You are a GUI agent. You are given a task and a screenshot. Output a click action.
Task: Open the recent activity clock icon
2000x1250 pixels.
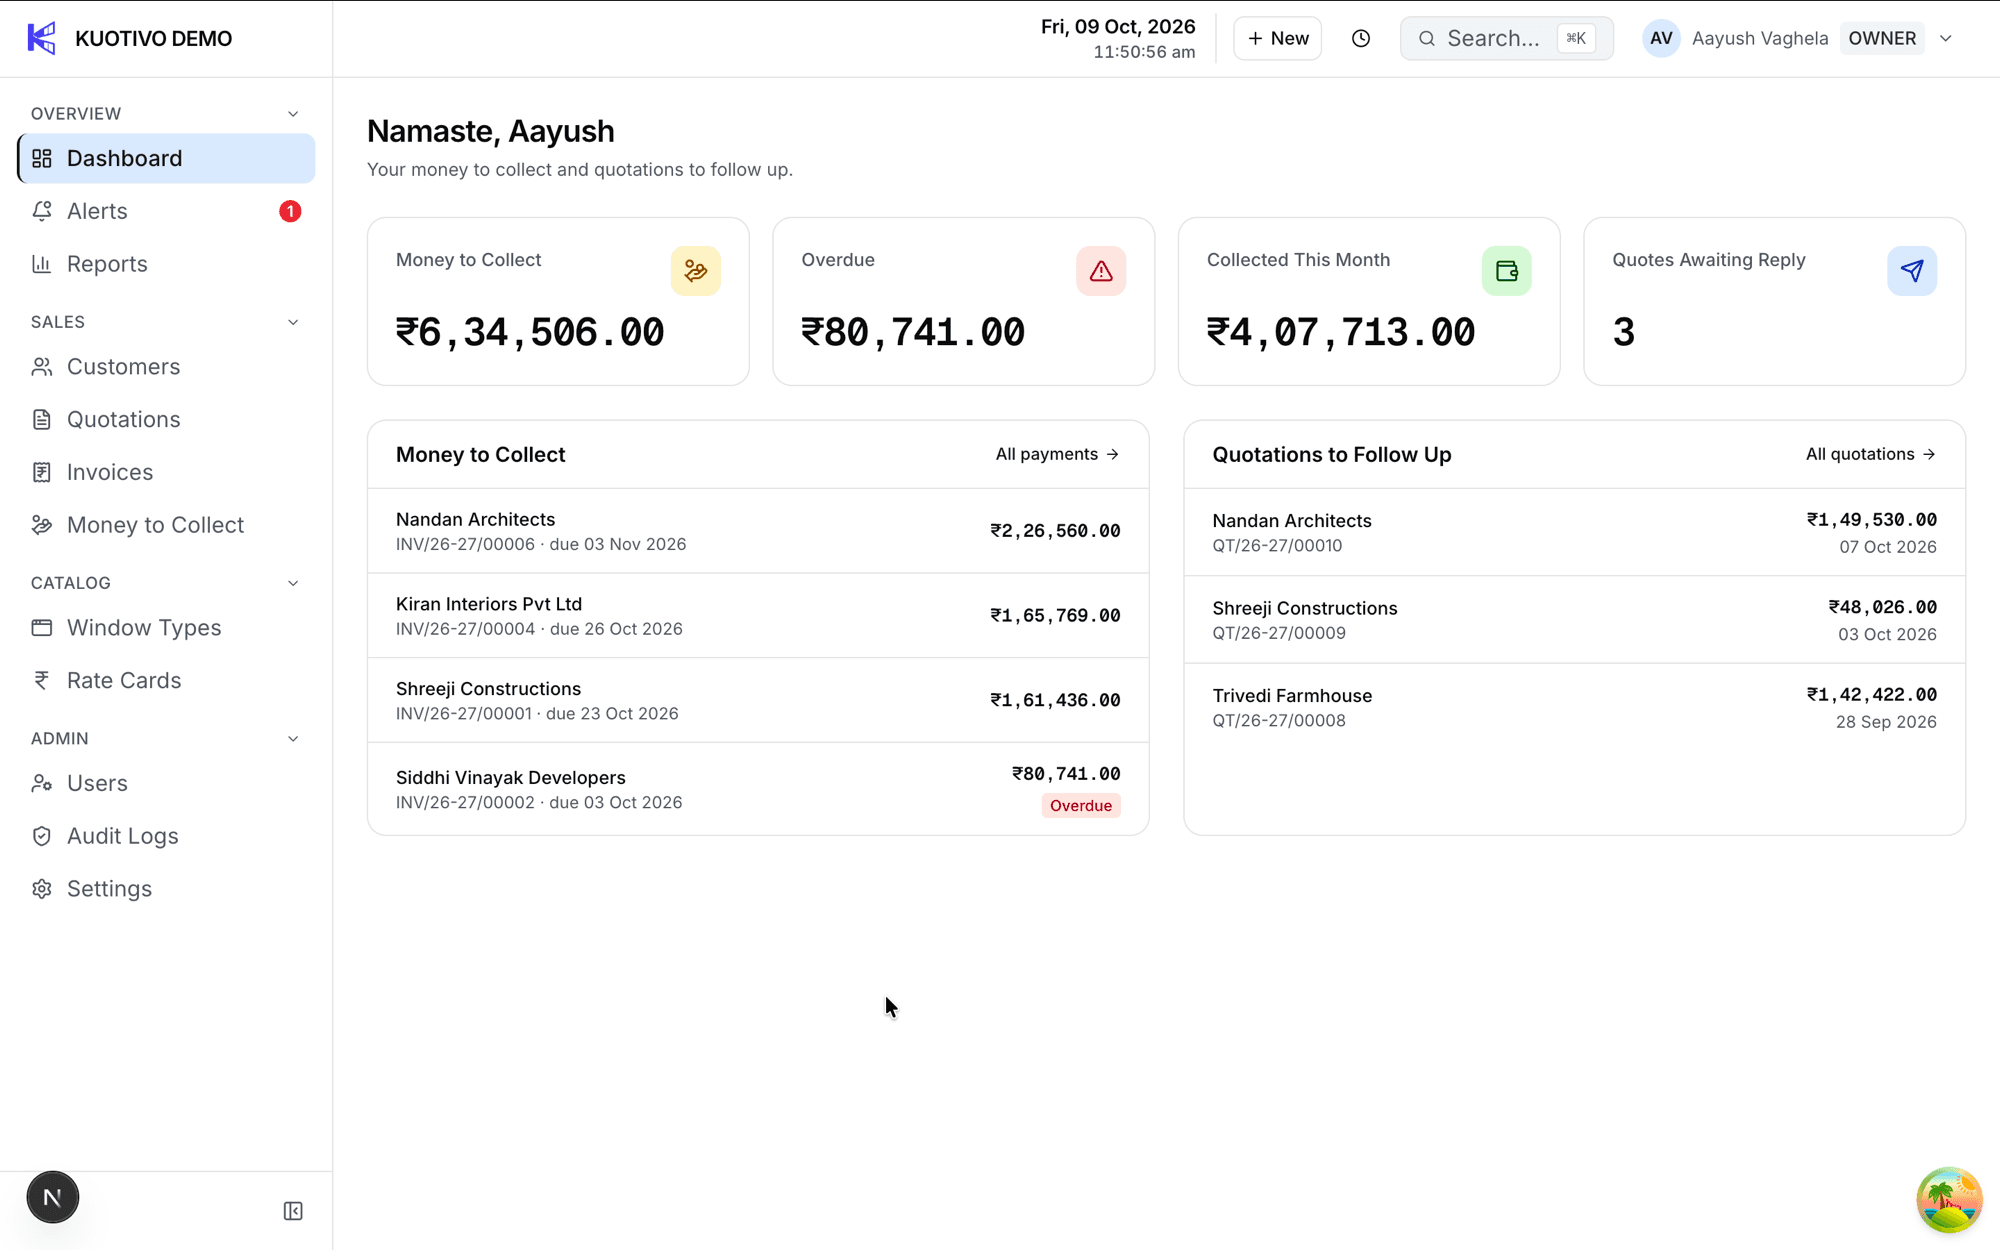[x=1361, y=38]
